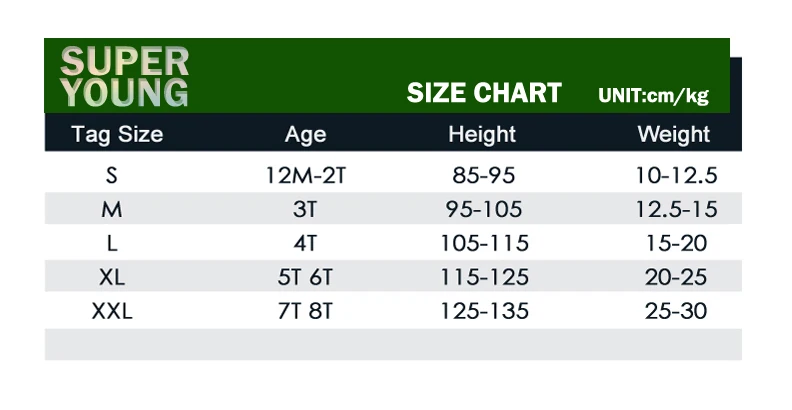
Task: Click the 105-115 height value
Action: coord(484,243)
